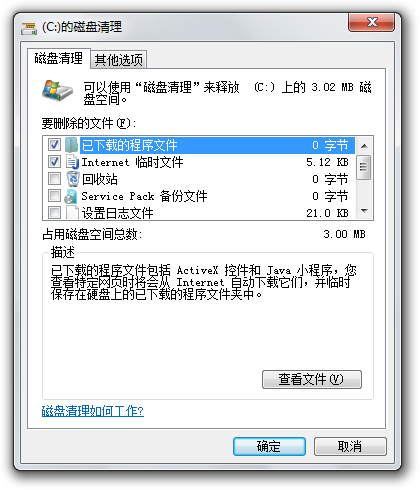Viewport: 420px width, 490px height.
Task: Click the disk cleanup drive icon in header
Action: point(57,90)
